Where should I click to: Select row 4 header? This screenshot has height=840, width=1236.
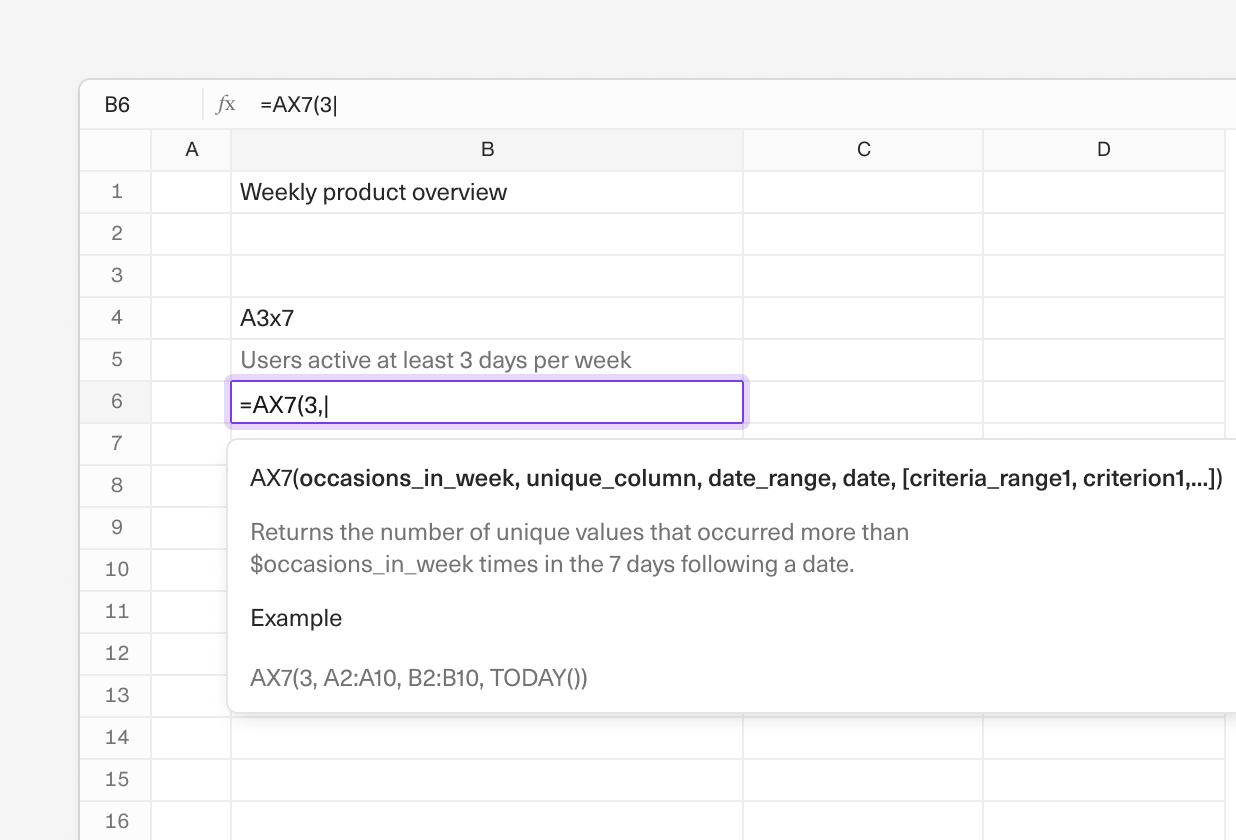tap(117, 317)
